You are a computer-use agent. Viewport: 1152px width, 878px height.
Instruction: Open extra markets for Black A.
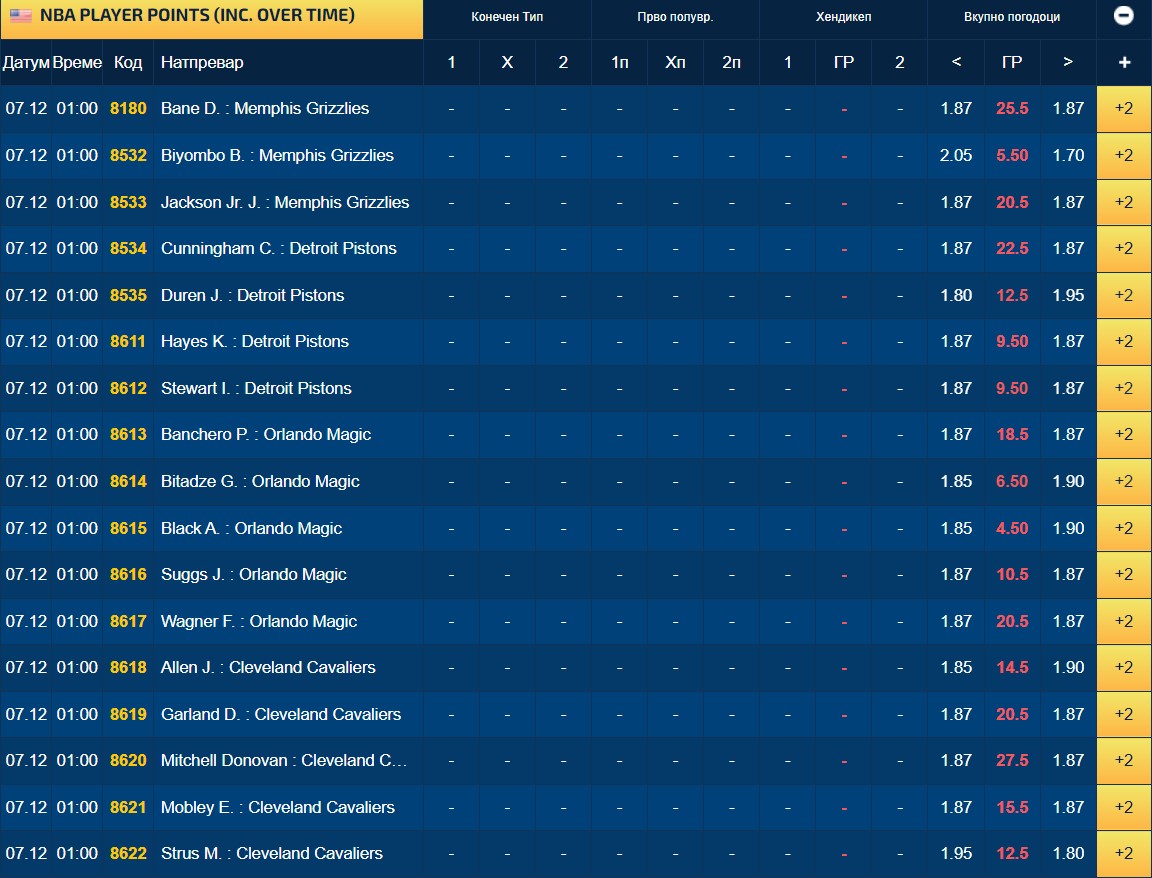(x=1124, y=528)
